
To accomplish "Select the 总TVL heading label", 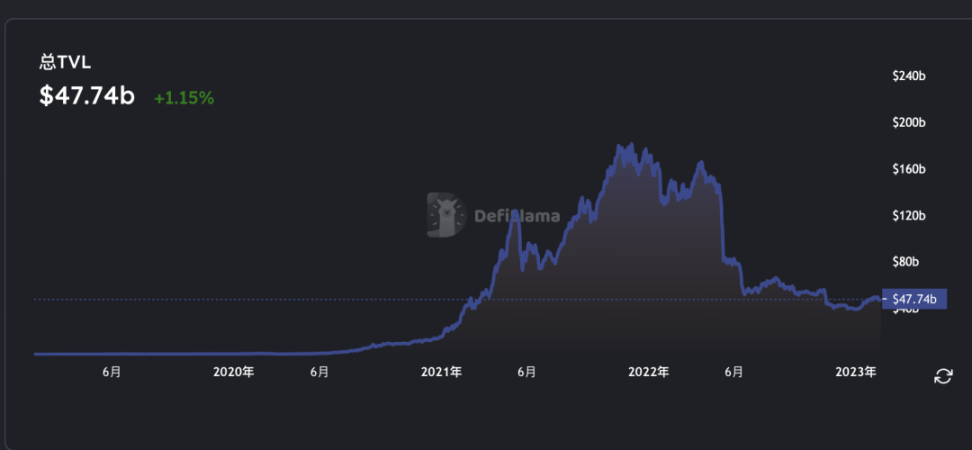I will point(66,62).
